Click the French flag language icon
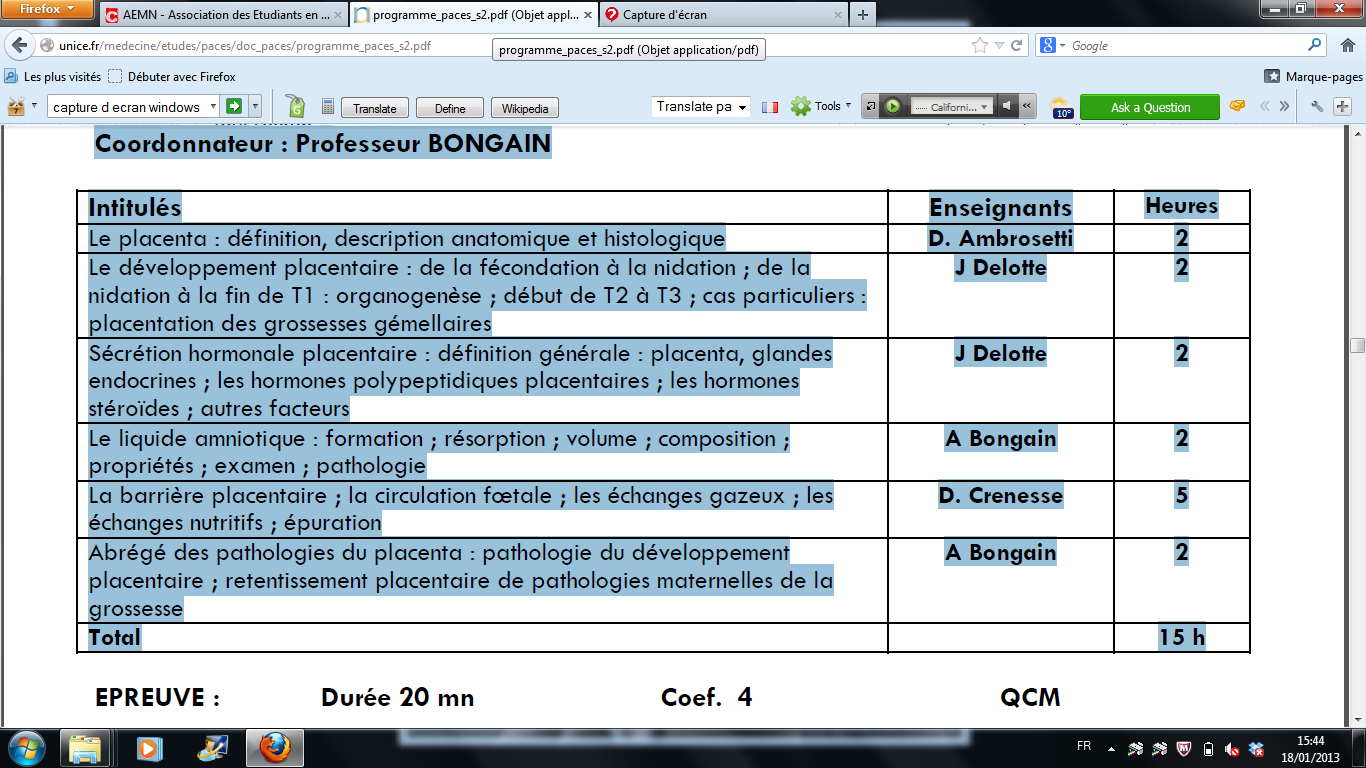 (770, 107)
